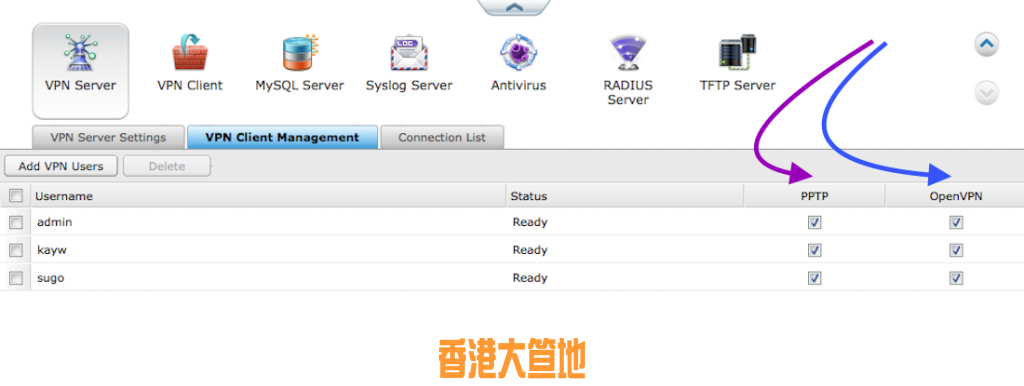Screen dimensions: 1024x386
Task: Uncheck OpenVPN for kayw
Action: click(956, 250)
